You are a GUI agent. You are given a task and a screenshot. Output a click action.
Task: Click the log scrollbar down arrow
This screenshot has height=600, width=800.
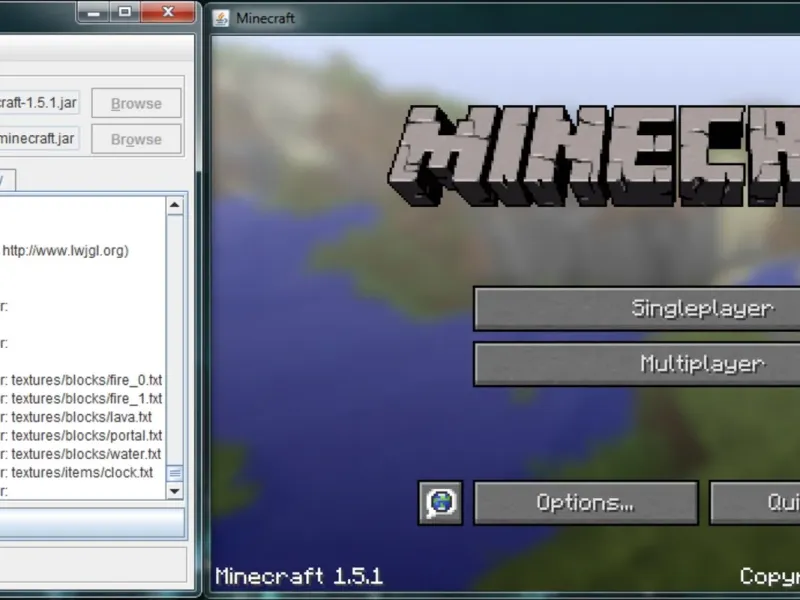174,491
